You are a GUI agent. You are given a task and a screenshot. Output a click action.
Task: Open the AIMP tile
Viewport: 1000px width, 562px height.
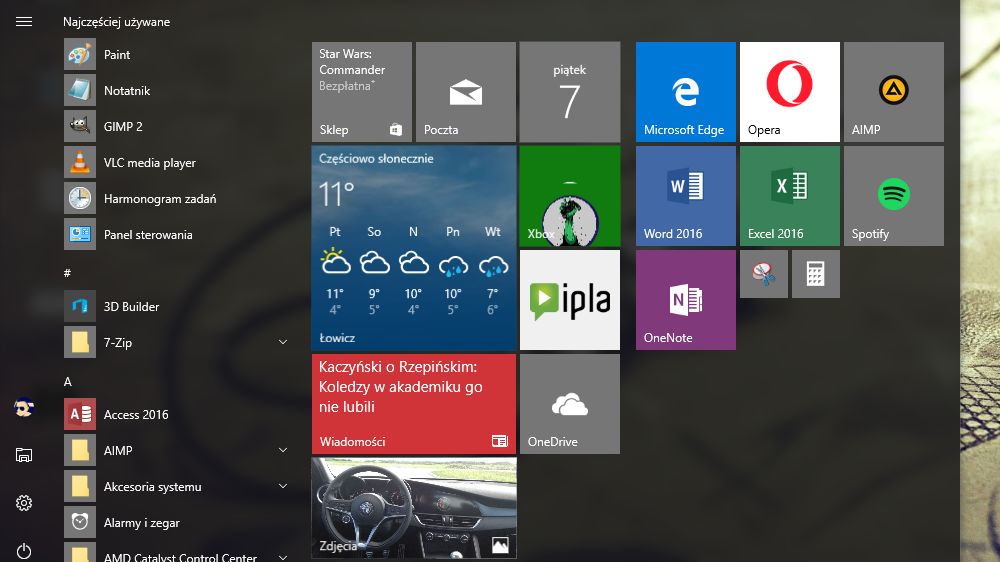tap(893, 92)
